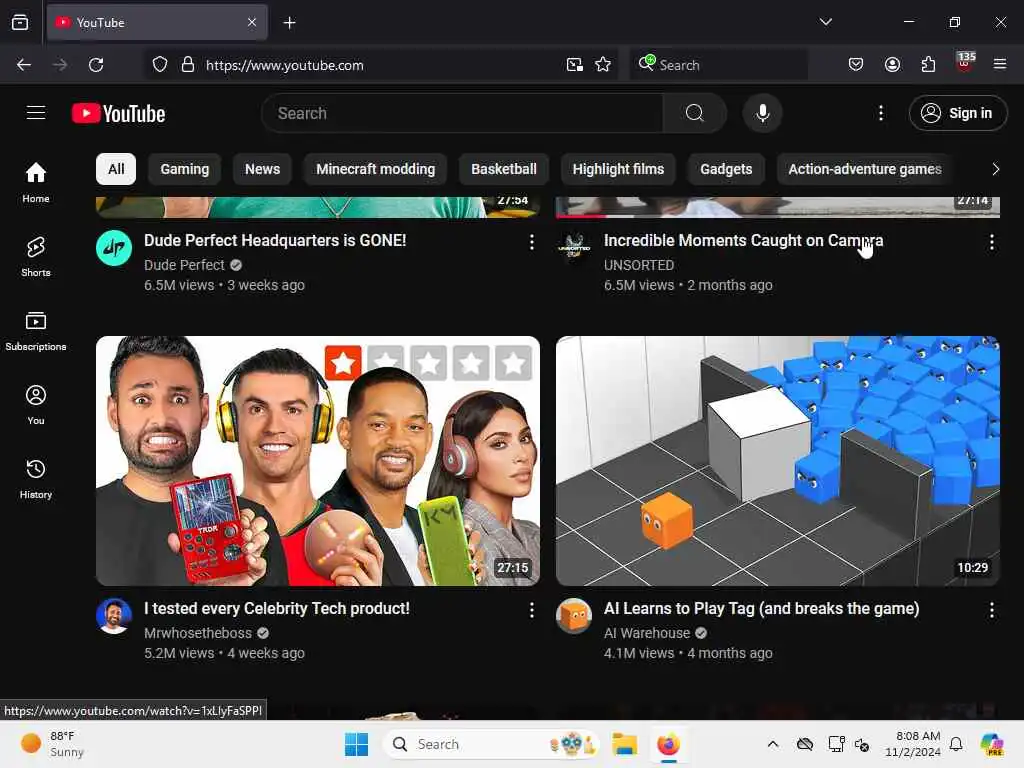Open Shorts from the sidebar
The width and height of the screenshot is (1024, 768).
pyautogui.click(x=36, y=257)
